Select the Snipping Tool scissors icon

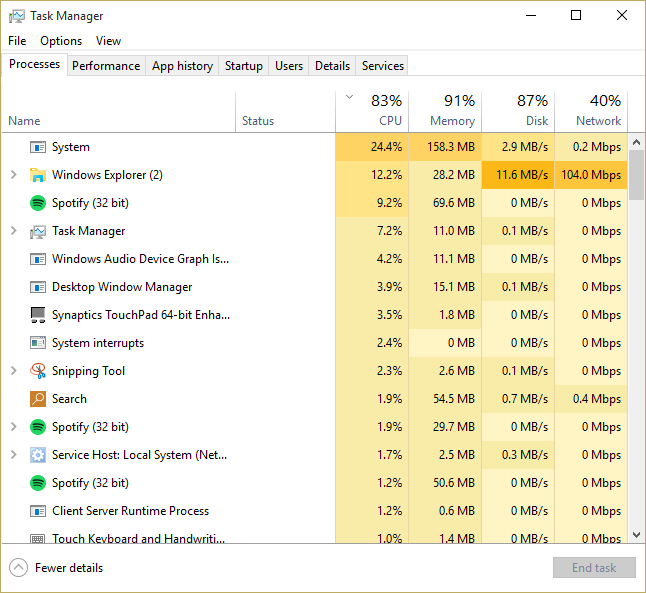pyautogui.click(x=38, y=371)
